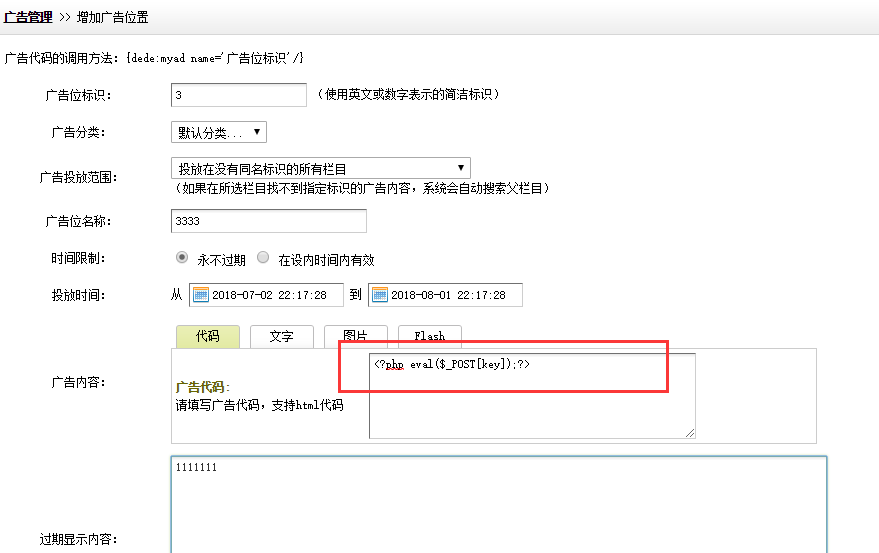
Task: Click the note about 自动搜索父栏目
Action: 362,188
